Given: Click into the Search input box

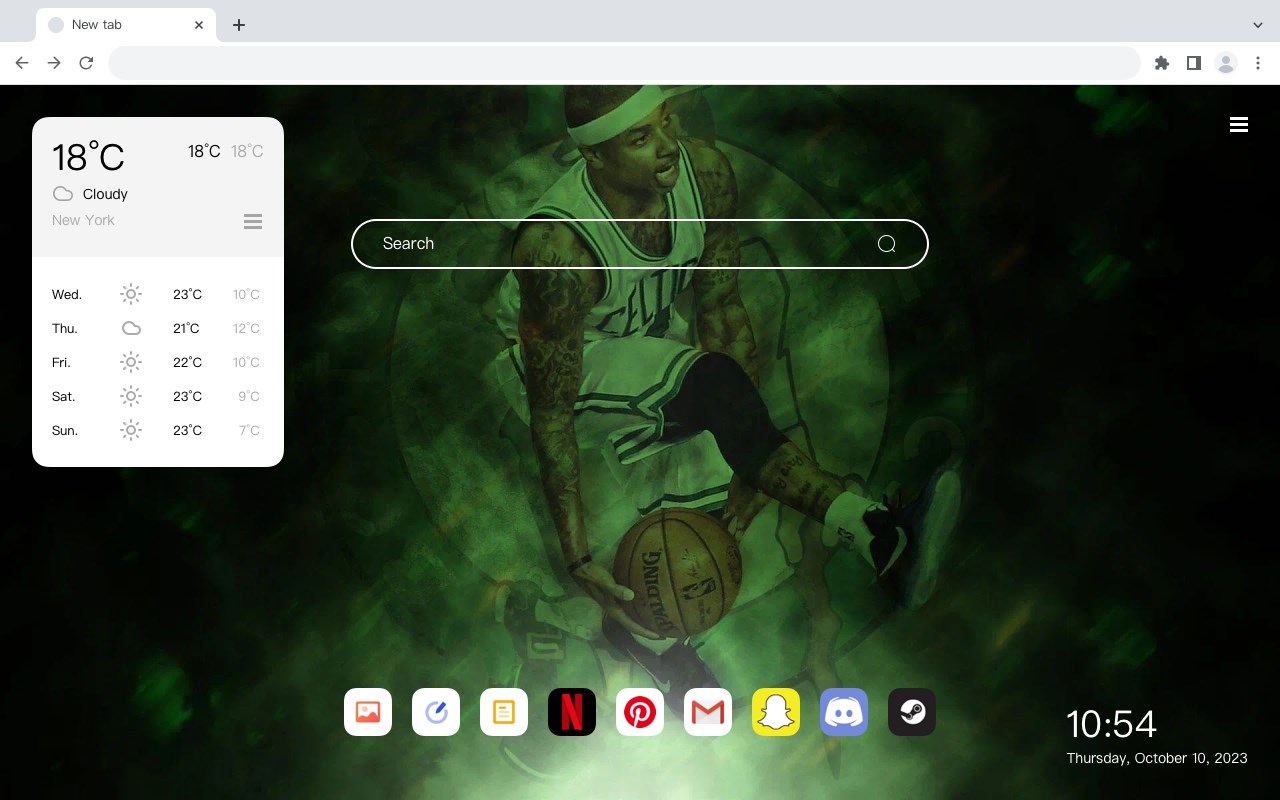Looking at the screenshot, I should tap(640, 244).
